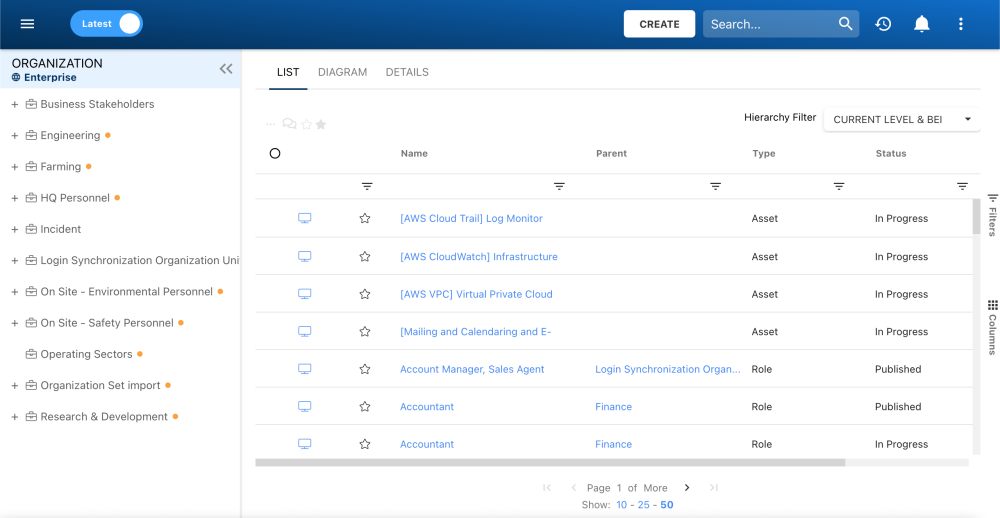The height and width of the screenshot is (518, 1000).
Task: Open the notifications bell
Action: 922,24
